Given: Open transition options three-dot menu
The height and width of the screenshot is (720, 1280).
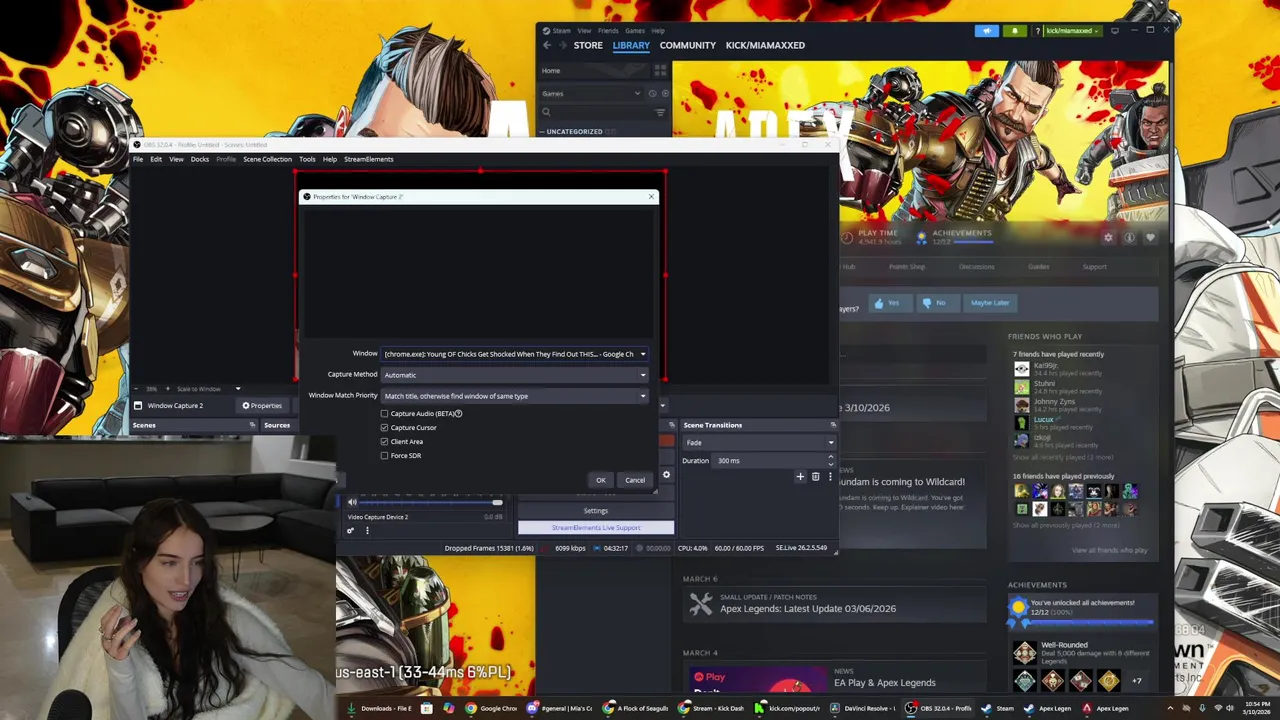Looking at the screenshot, I should [x=829, y=477].
